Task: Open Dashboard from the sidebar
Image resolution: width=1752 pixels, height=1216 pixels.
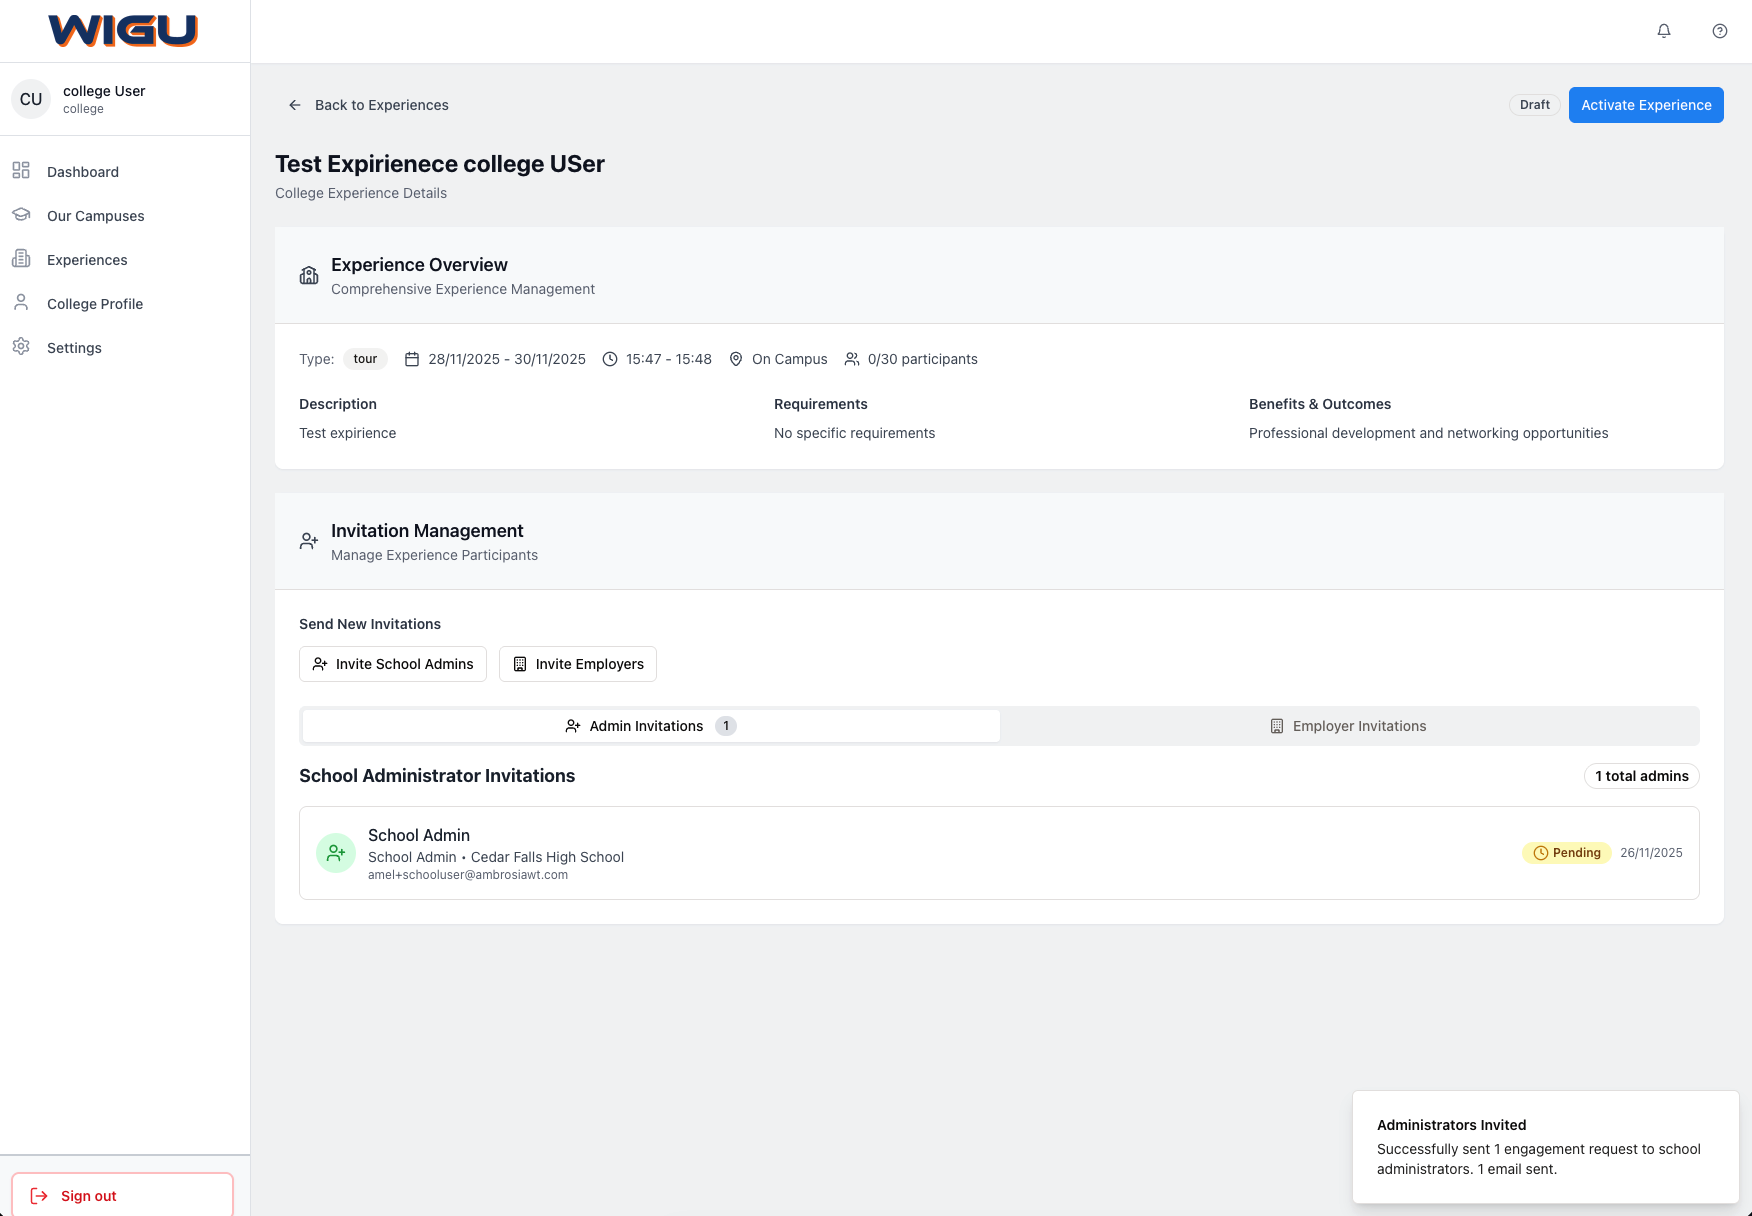Action: tap(83, 172)
